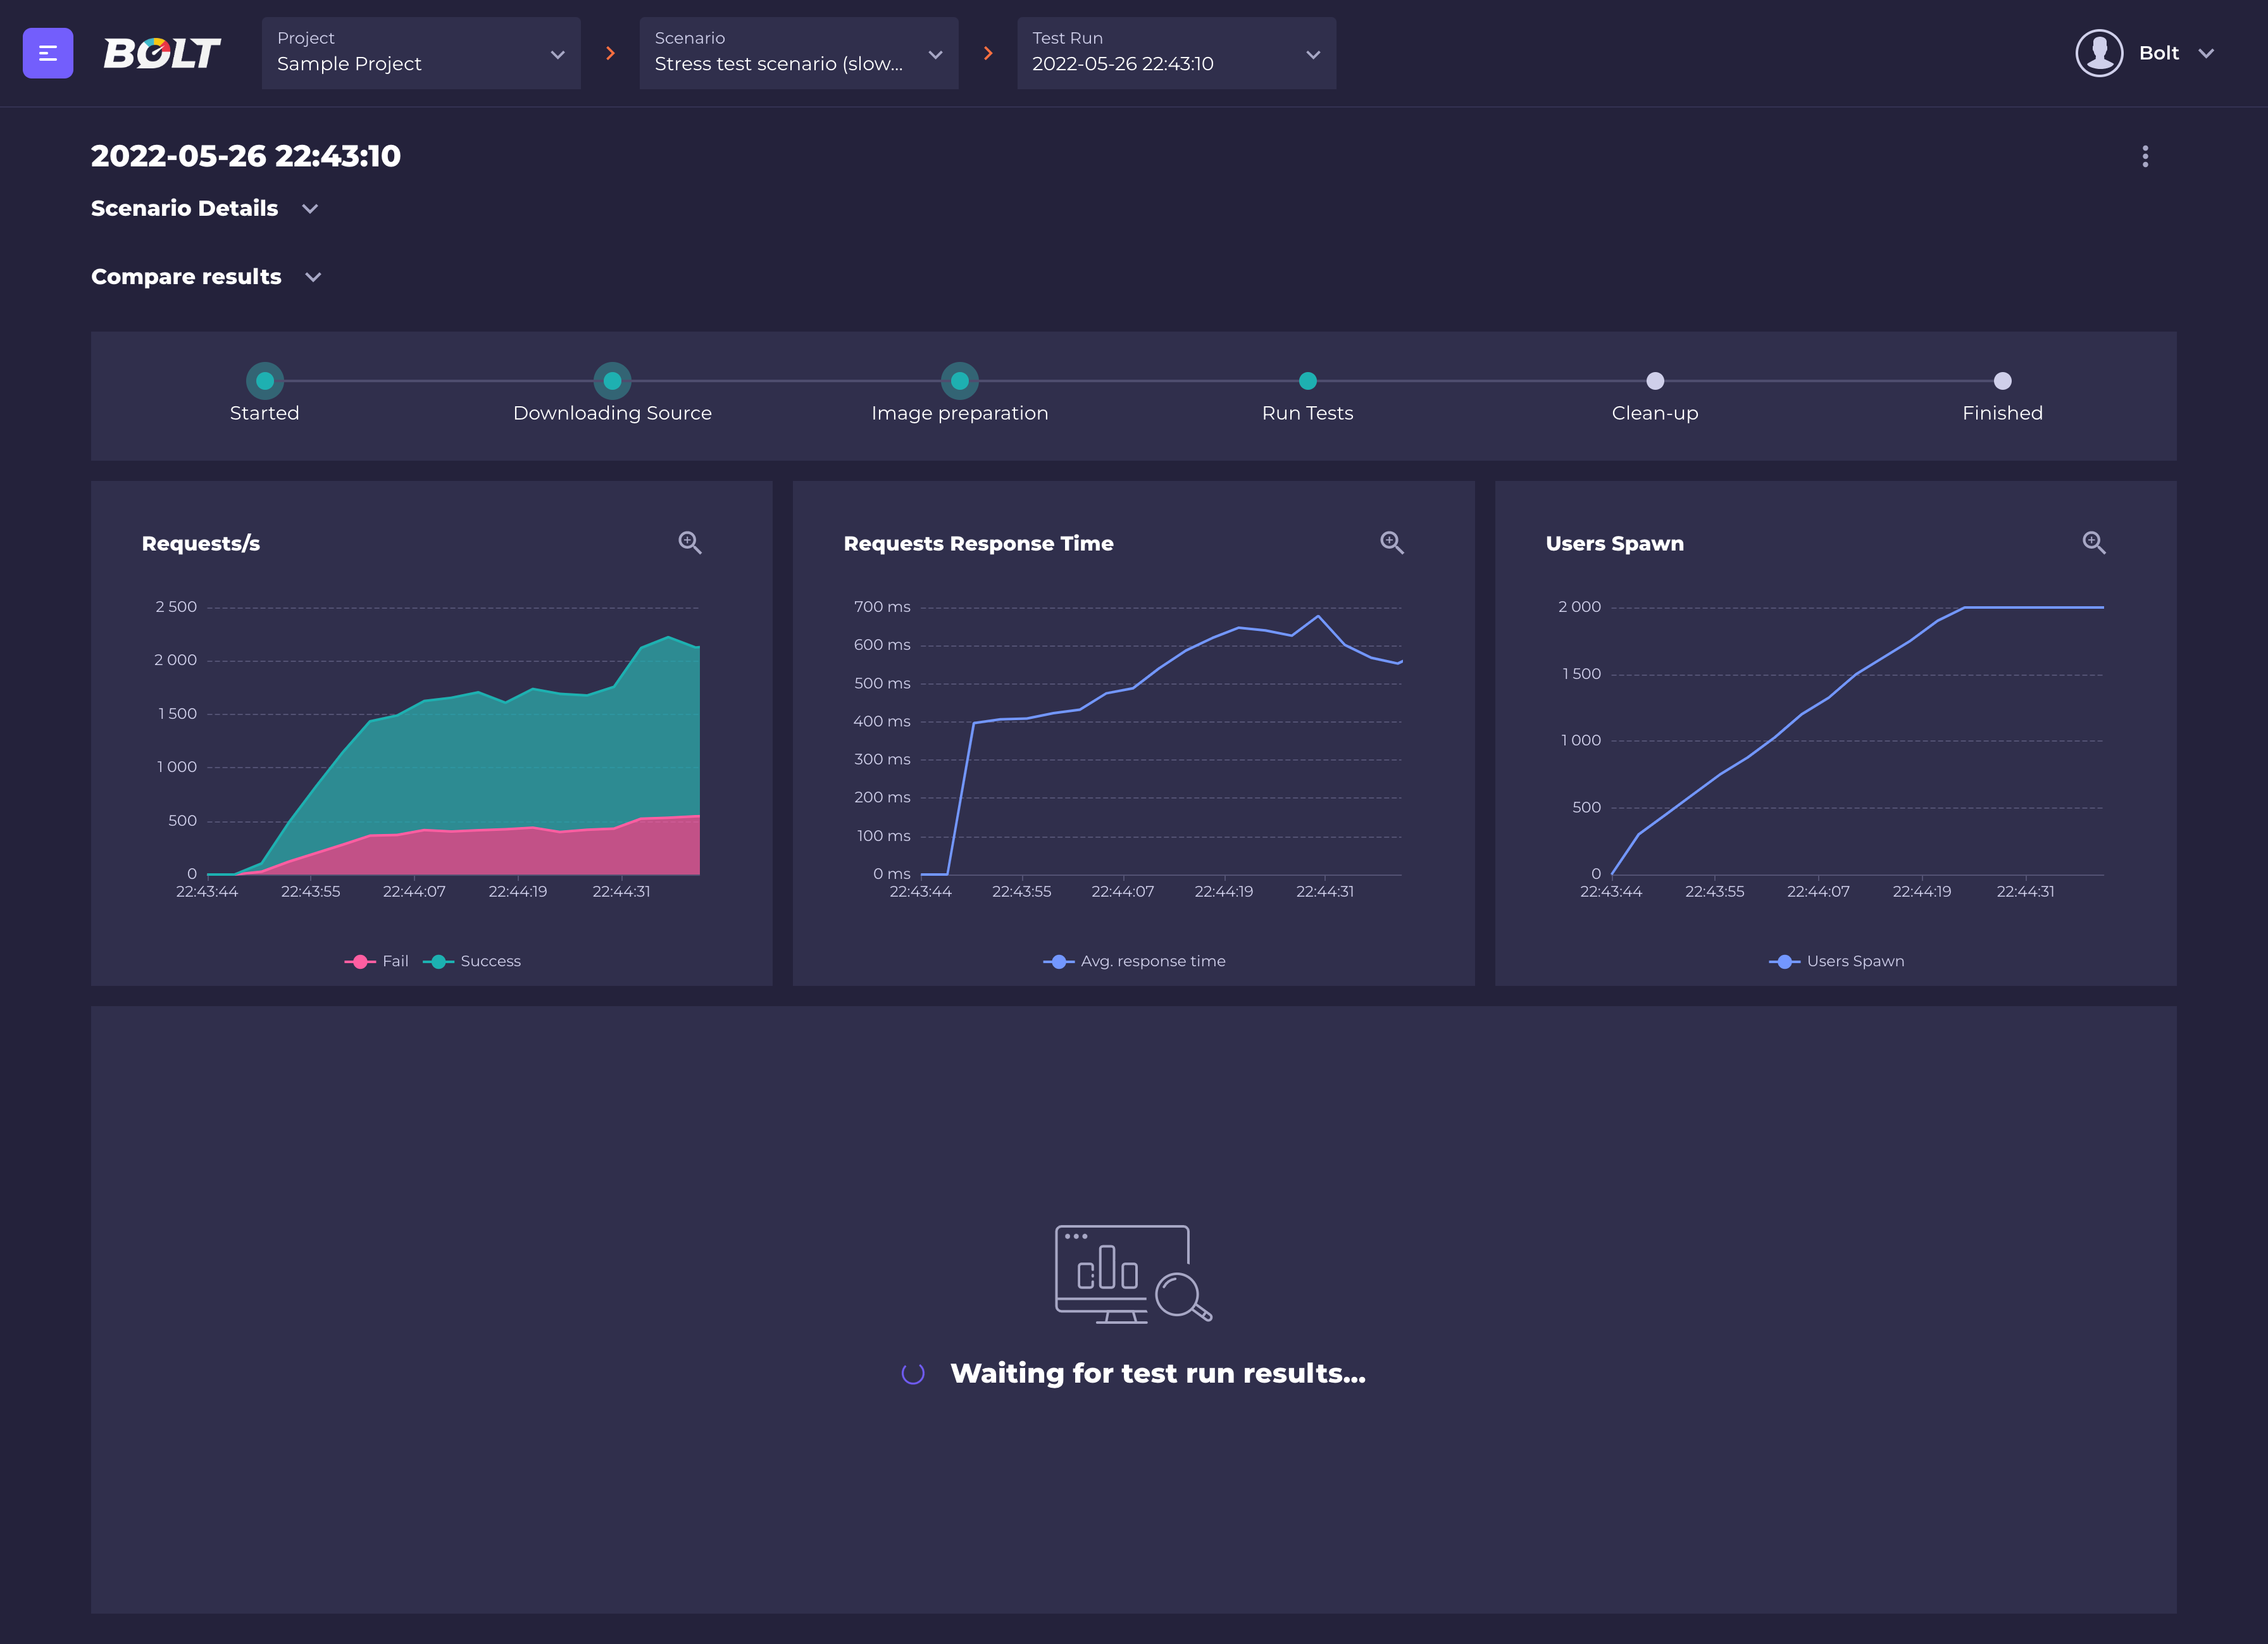Image resolution: width=2268 pixels, height=1644 pixels.
Task: Open the Test Run dropdown
Action: coord(1176,53)
